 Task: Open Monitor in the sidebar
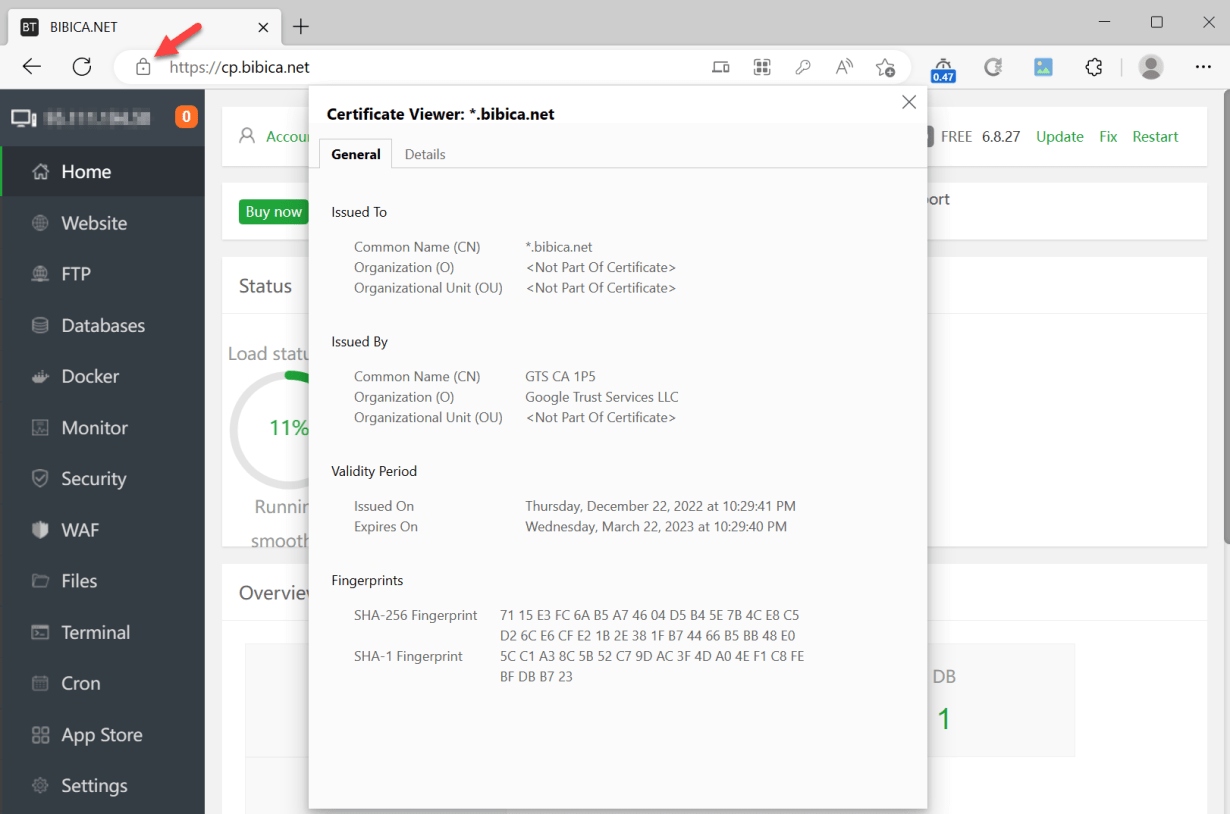pos(103,427)
